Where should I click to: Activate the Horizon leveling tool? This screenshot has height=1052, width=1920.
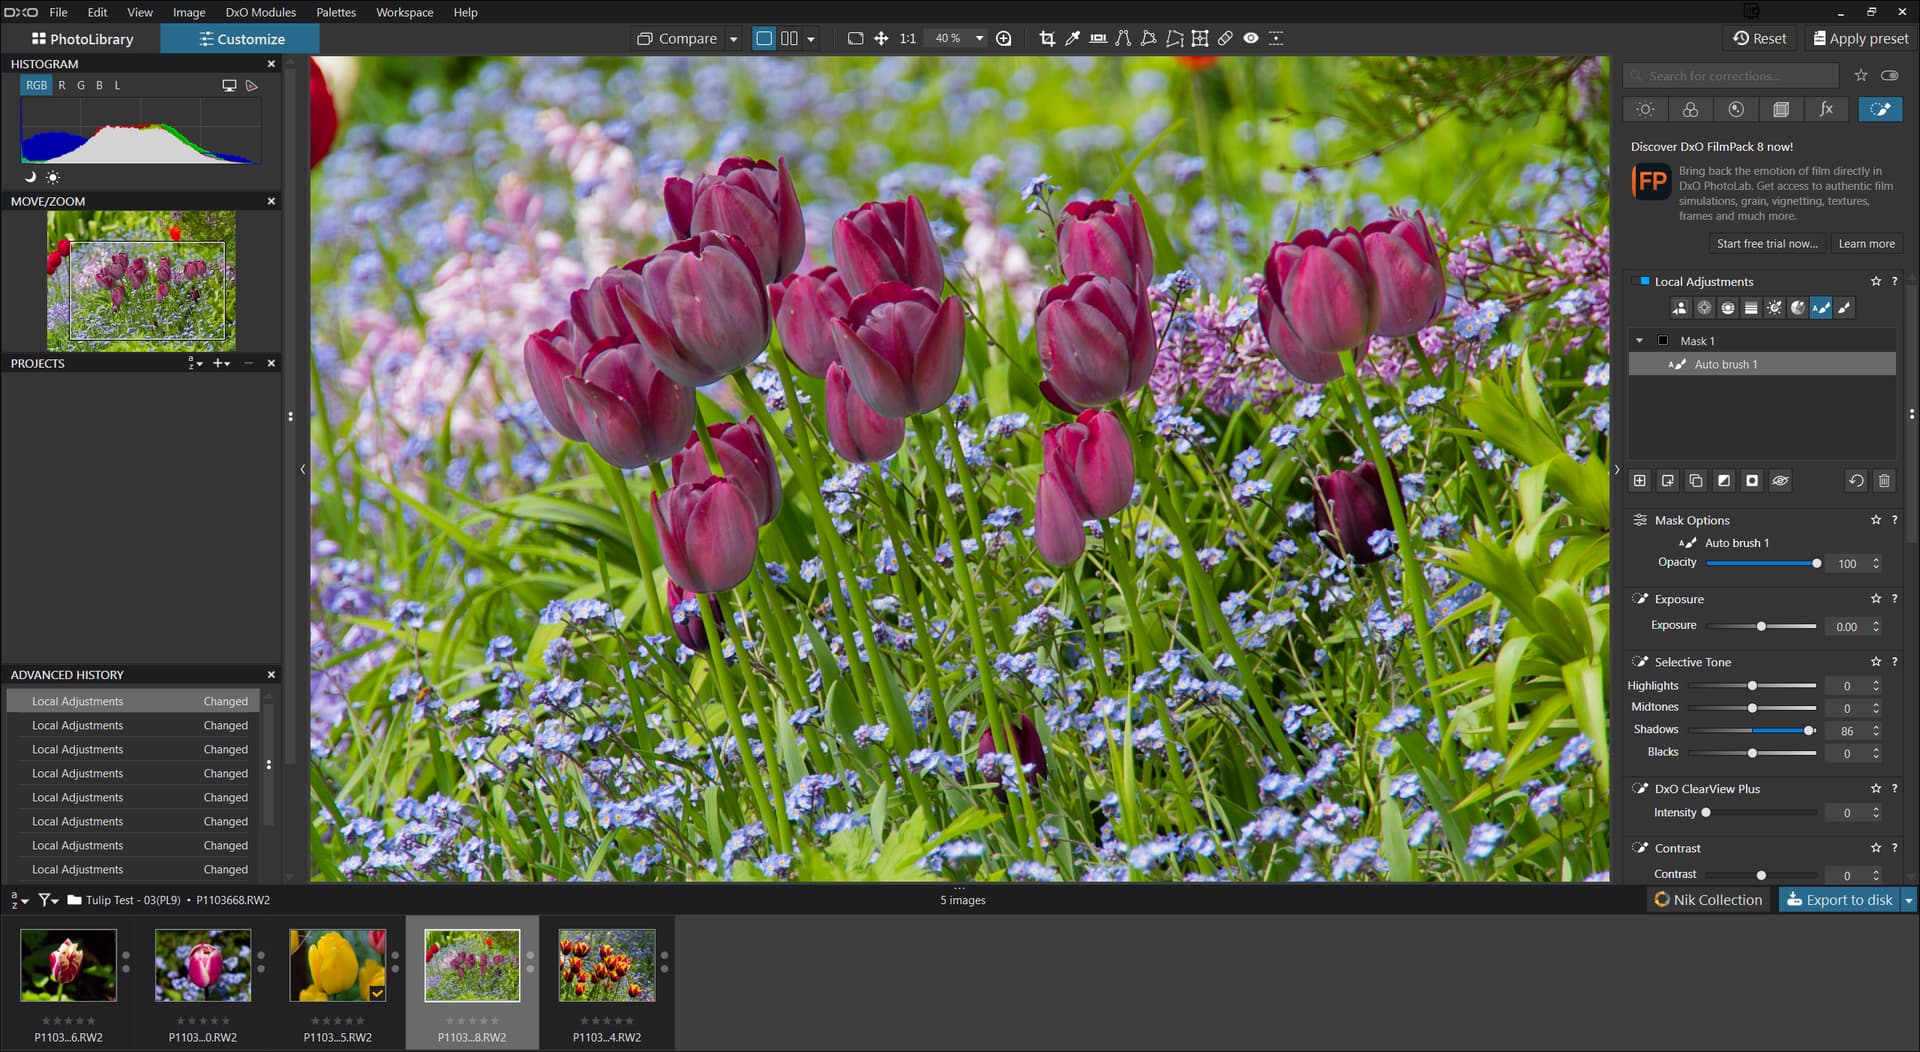tap(1098, 38)
